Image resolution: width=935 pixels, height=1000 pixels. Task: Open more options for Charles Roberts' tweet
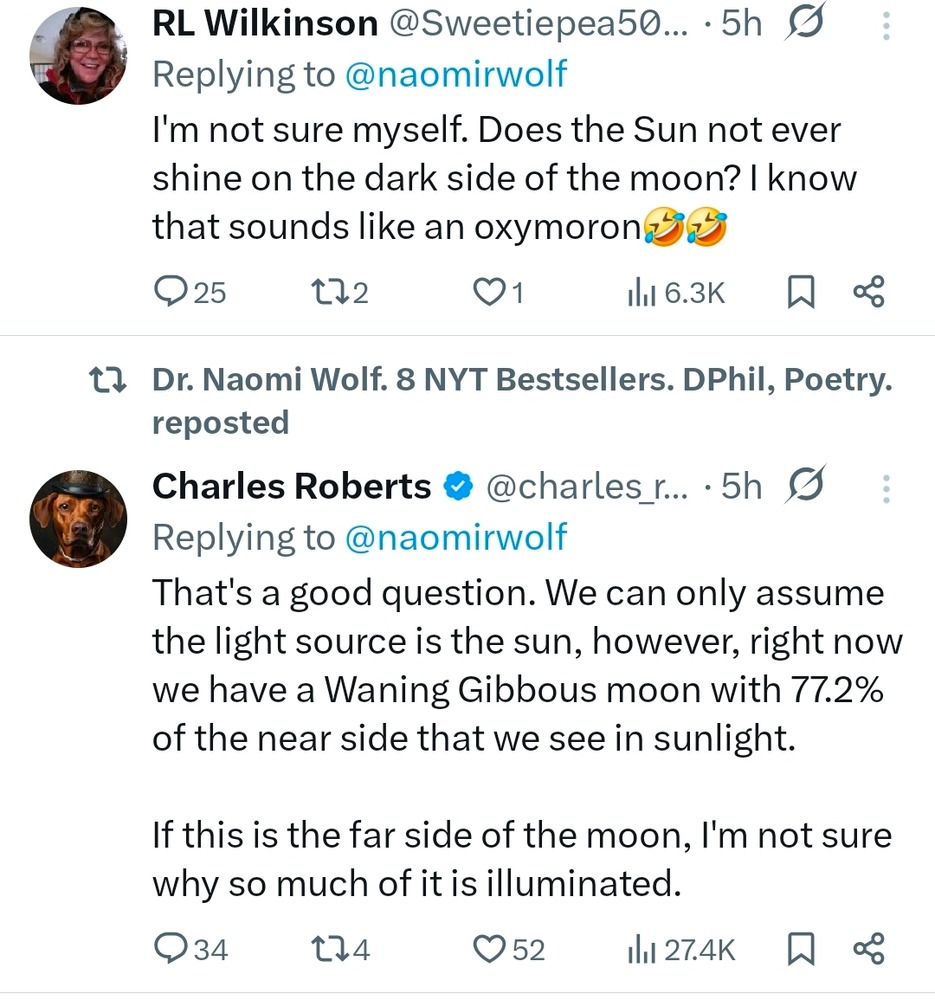pyautogui.click(x=885, y=486)
